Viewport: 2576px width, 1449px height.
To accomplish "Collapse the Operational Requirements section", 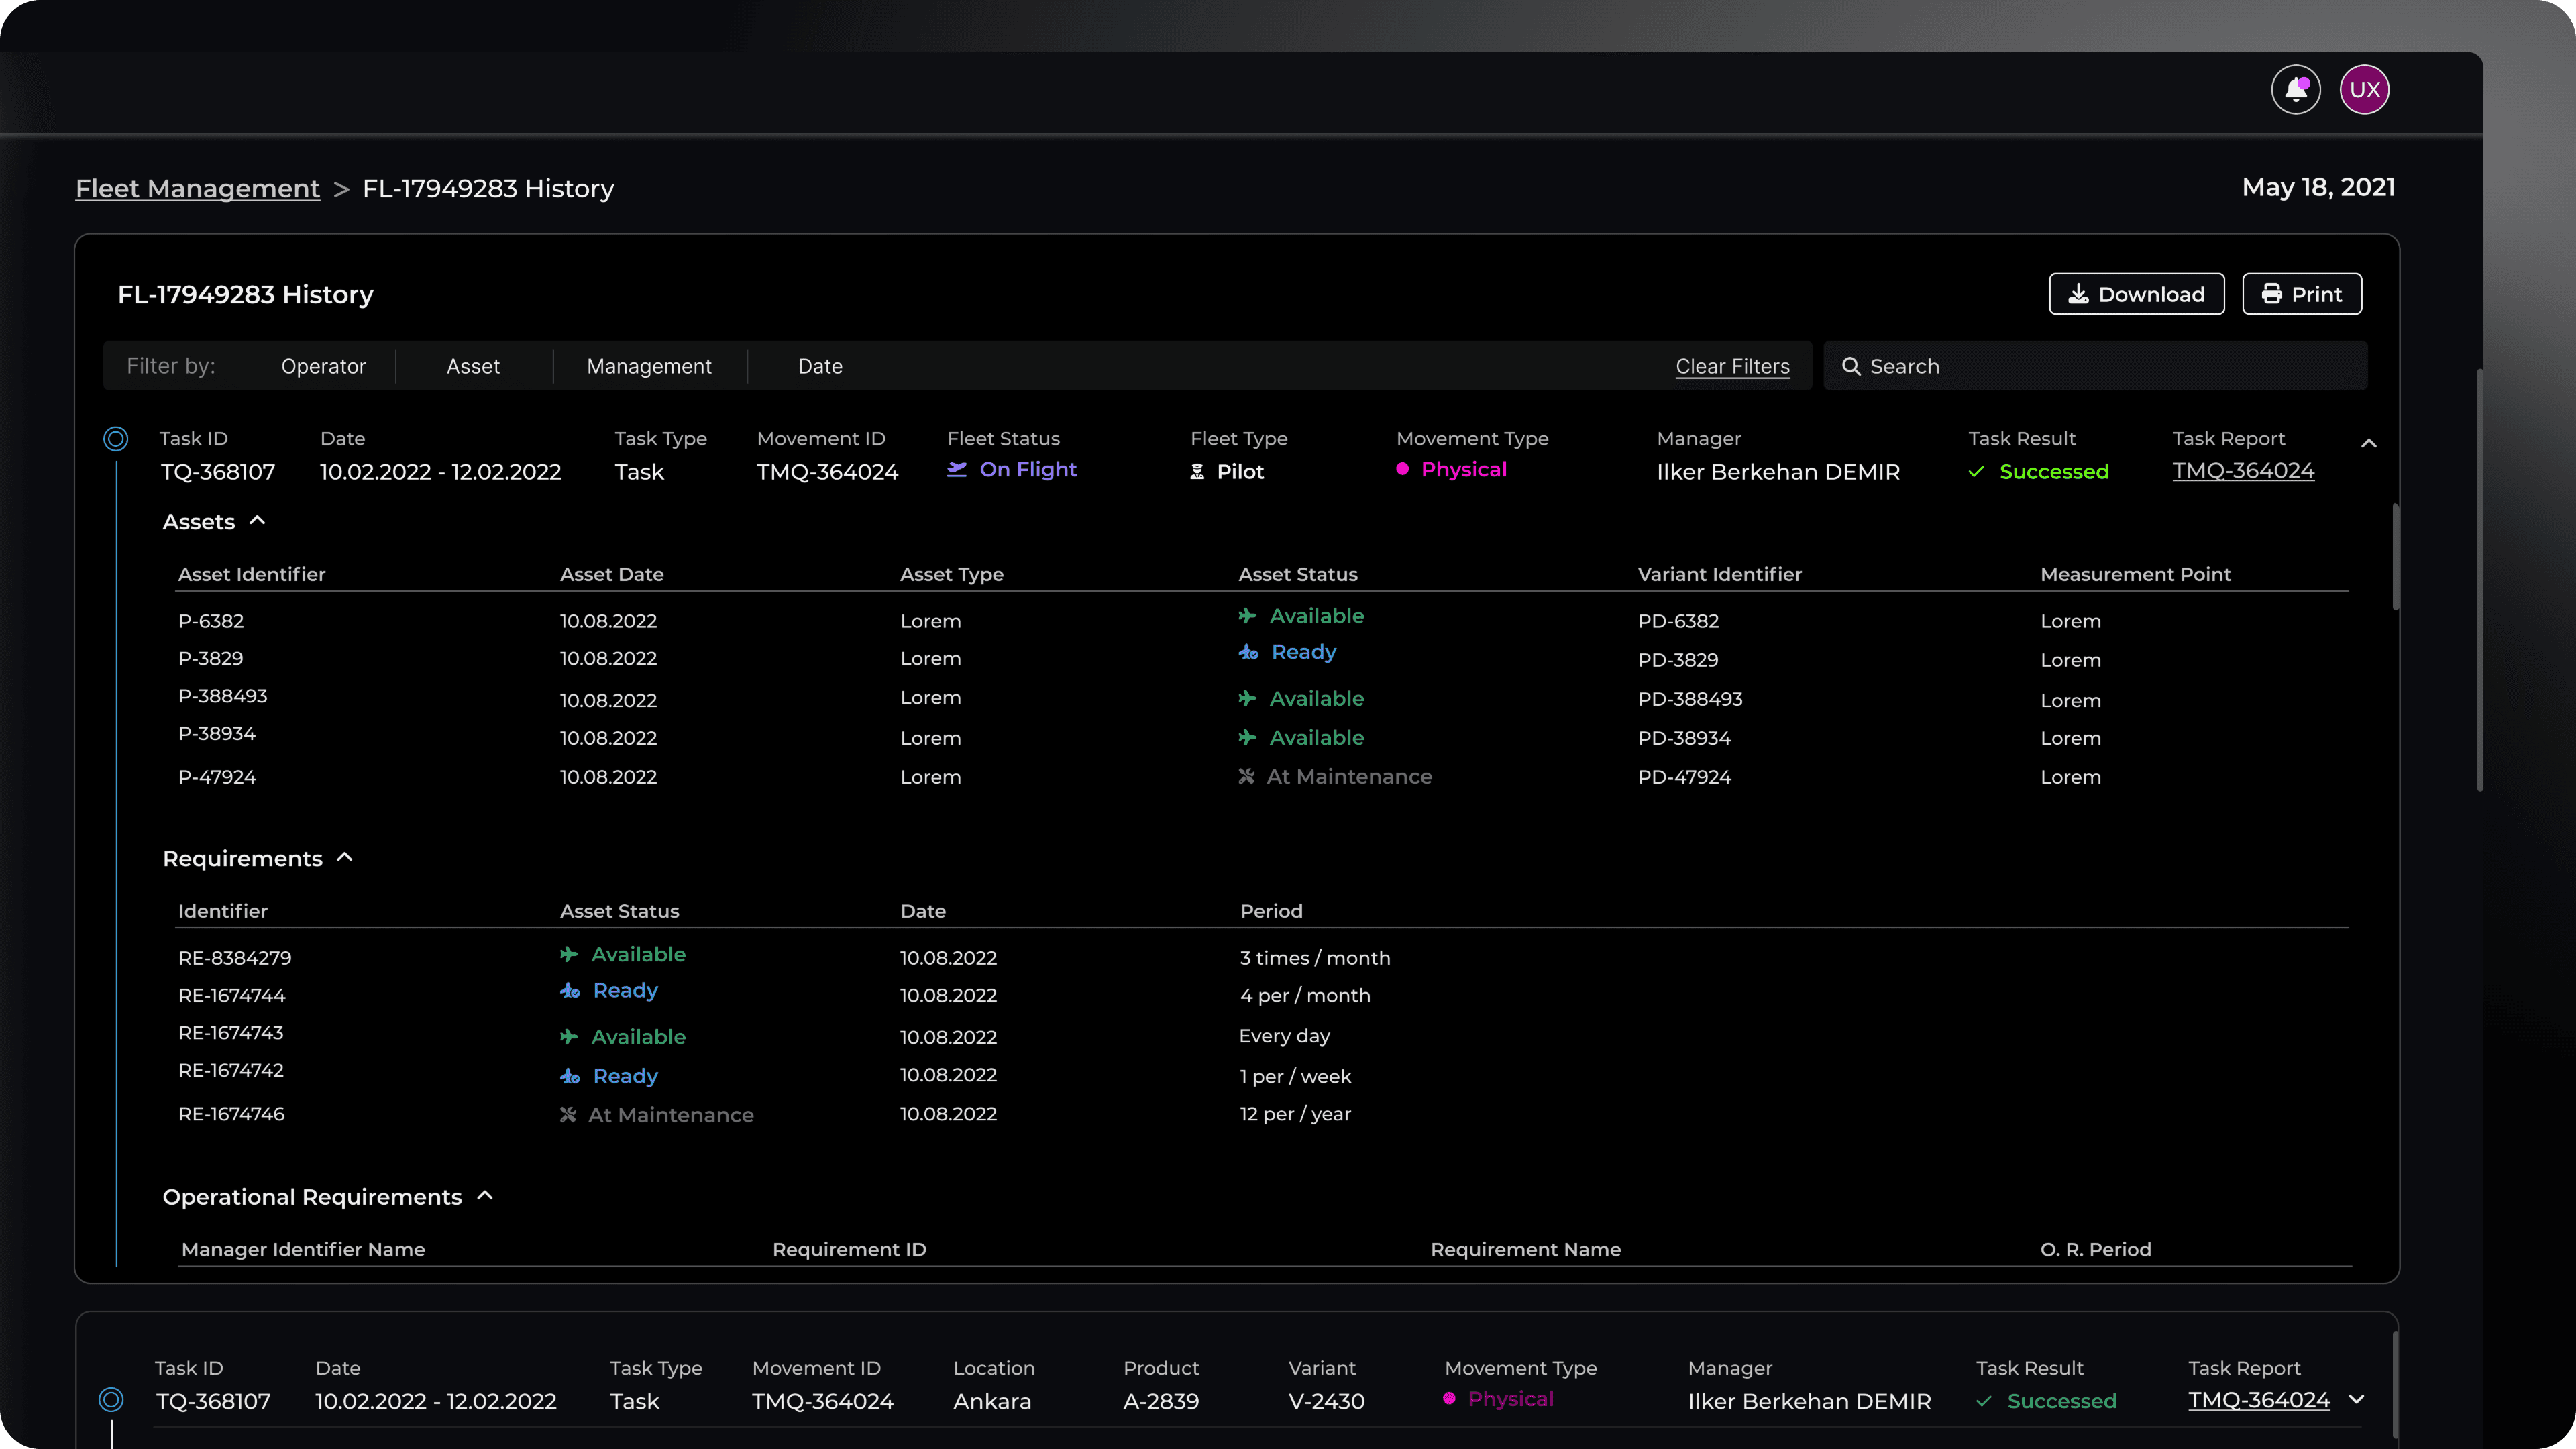I will click(485, 1195).
